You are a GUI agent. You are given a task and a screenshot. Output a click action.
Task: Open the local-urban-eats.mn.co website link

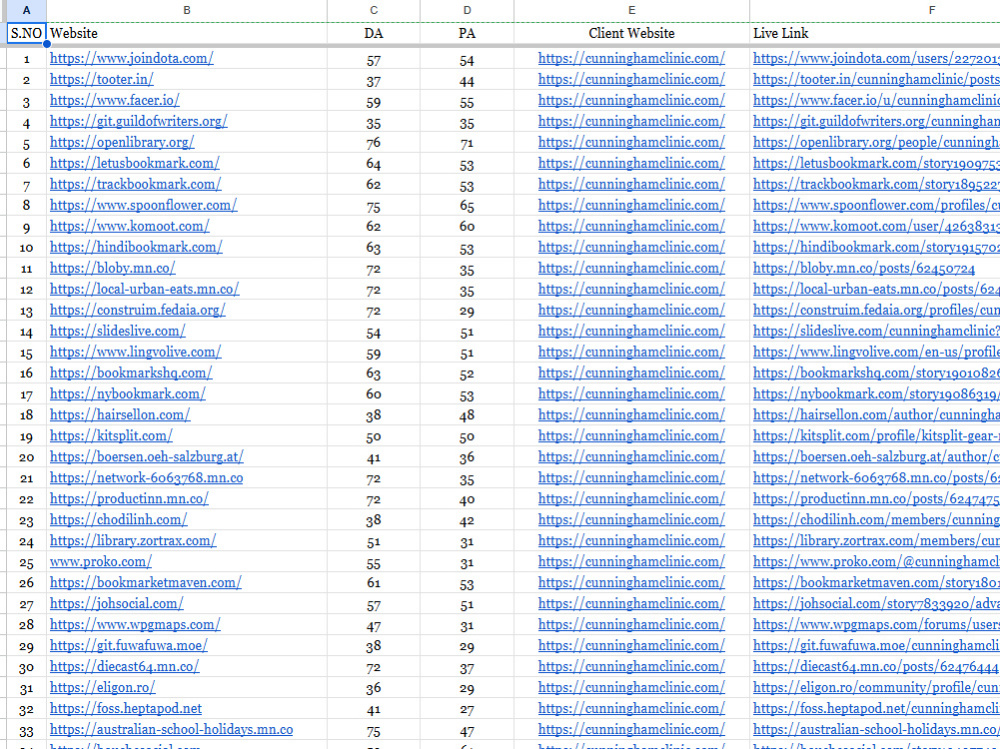[144, 289]
